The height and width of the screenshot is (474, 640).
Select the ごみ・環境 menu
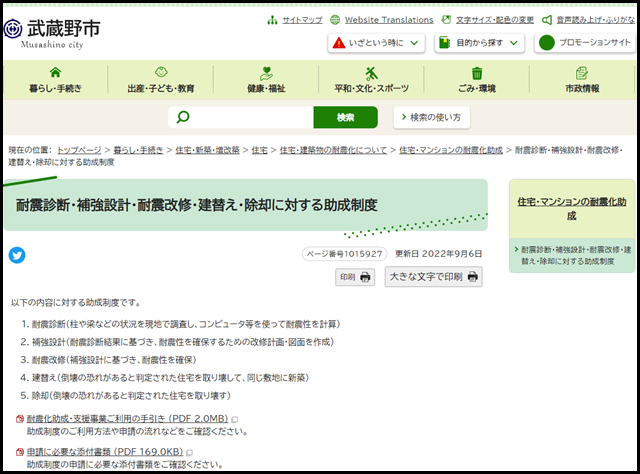(x=477, y=79)
